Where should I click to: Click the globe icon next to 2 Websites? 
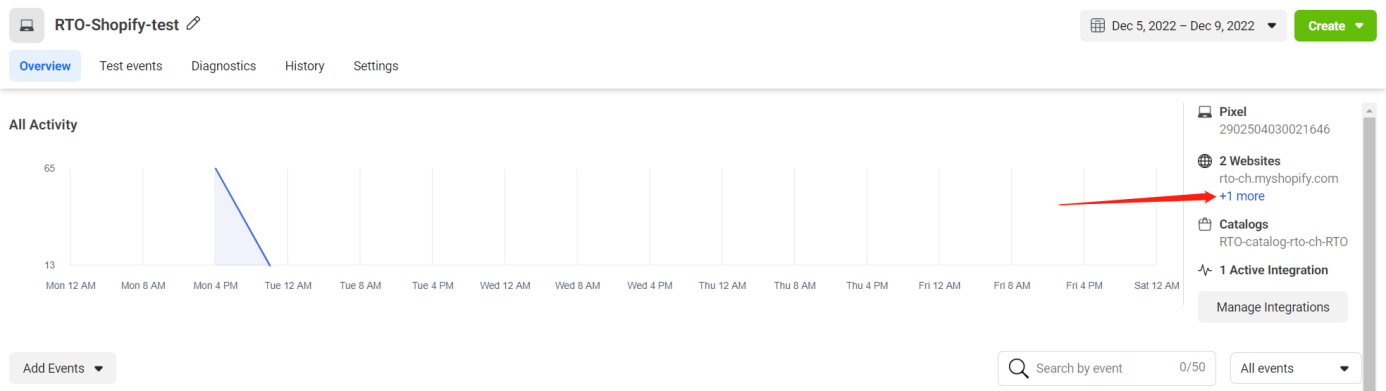tap(1205, 161)
